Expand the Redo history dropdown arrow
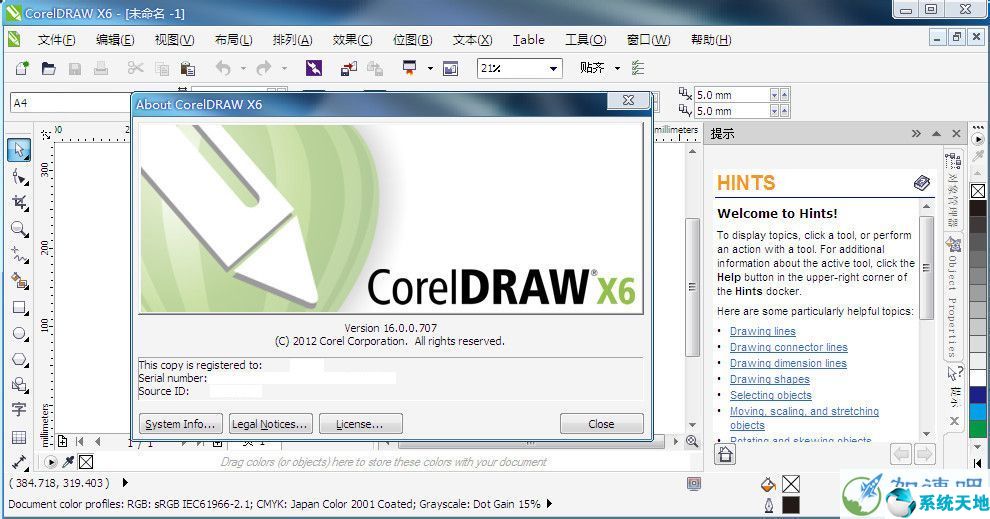This screenshot has height=519, width=990. 284,68
